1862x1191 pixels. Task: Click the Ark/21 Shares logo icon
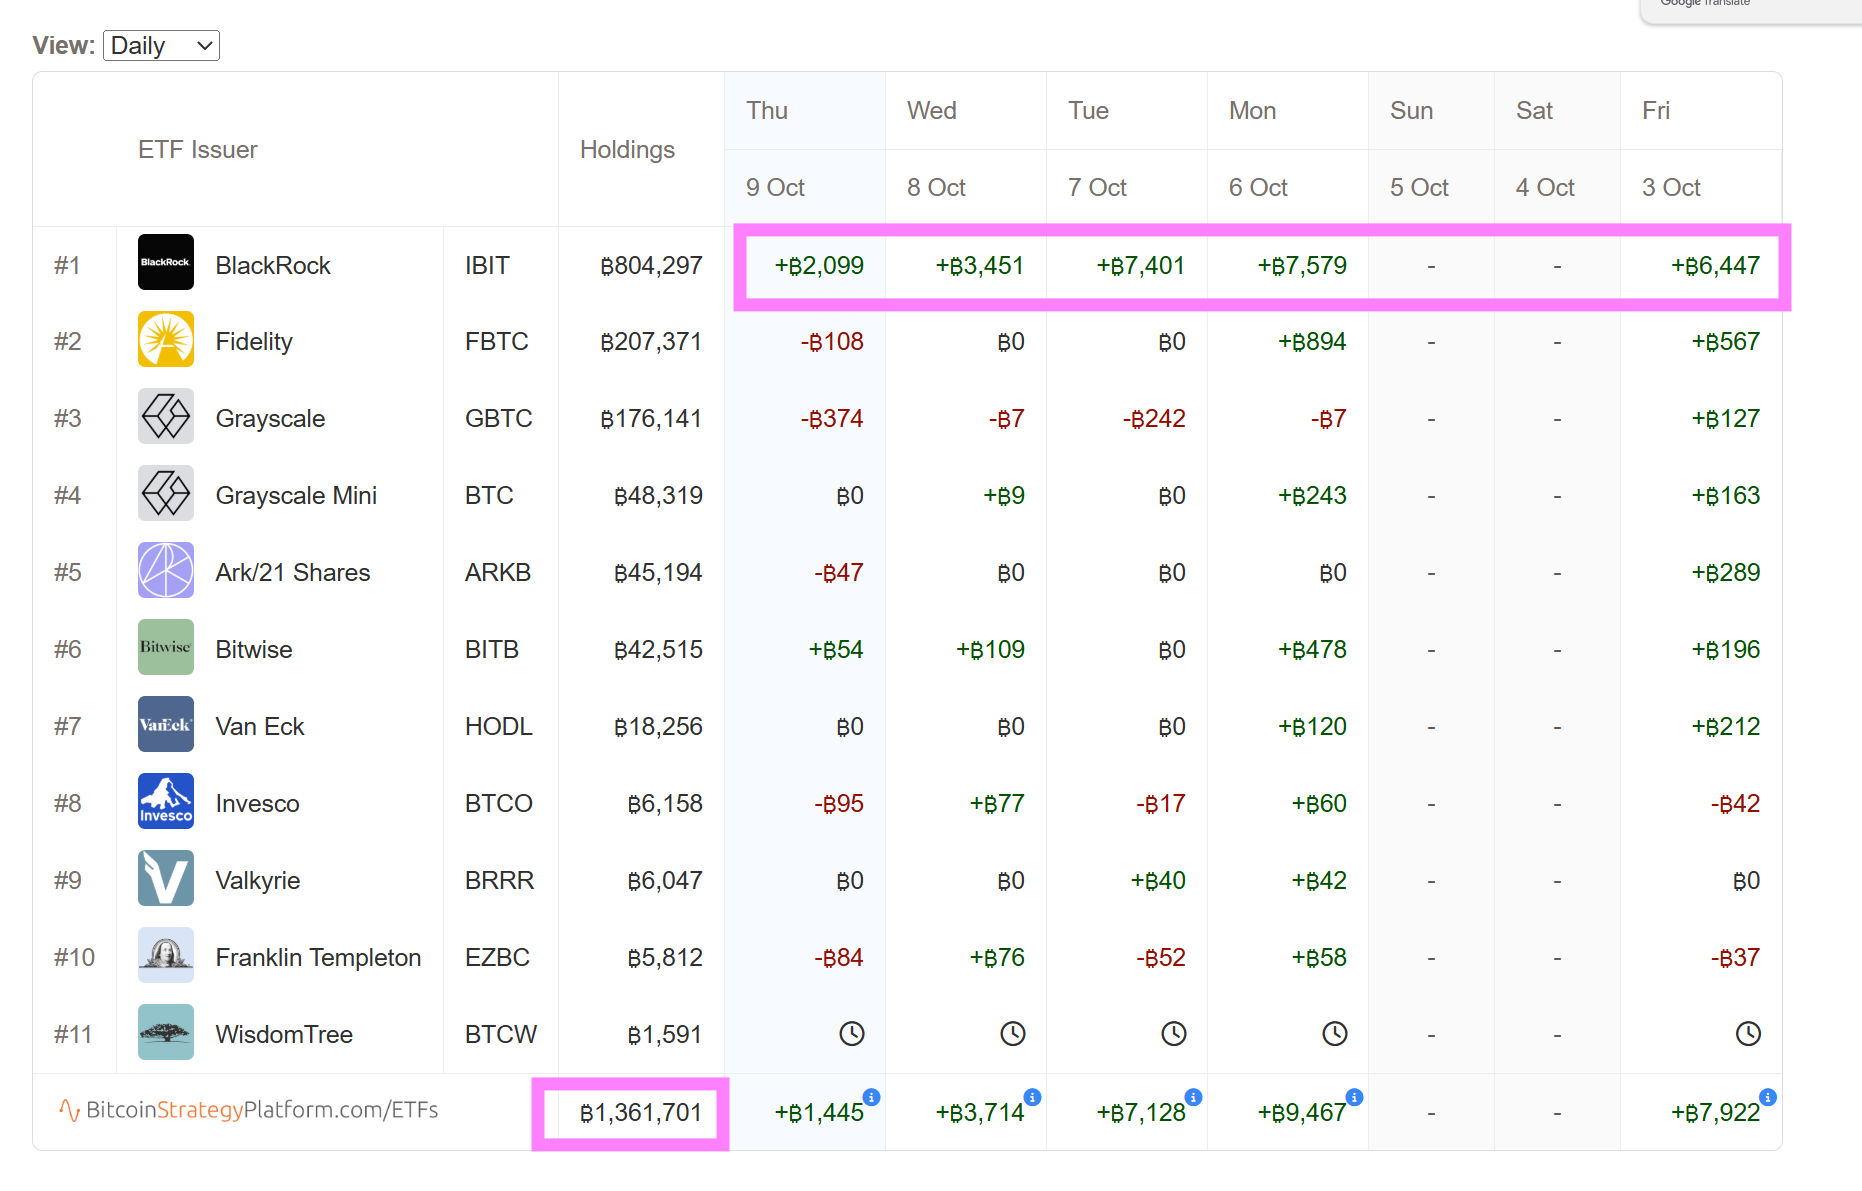click(x=166, y=571)
